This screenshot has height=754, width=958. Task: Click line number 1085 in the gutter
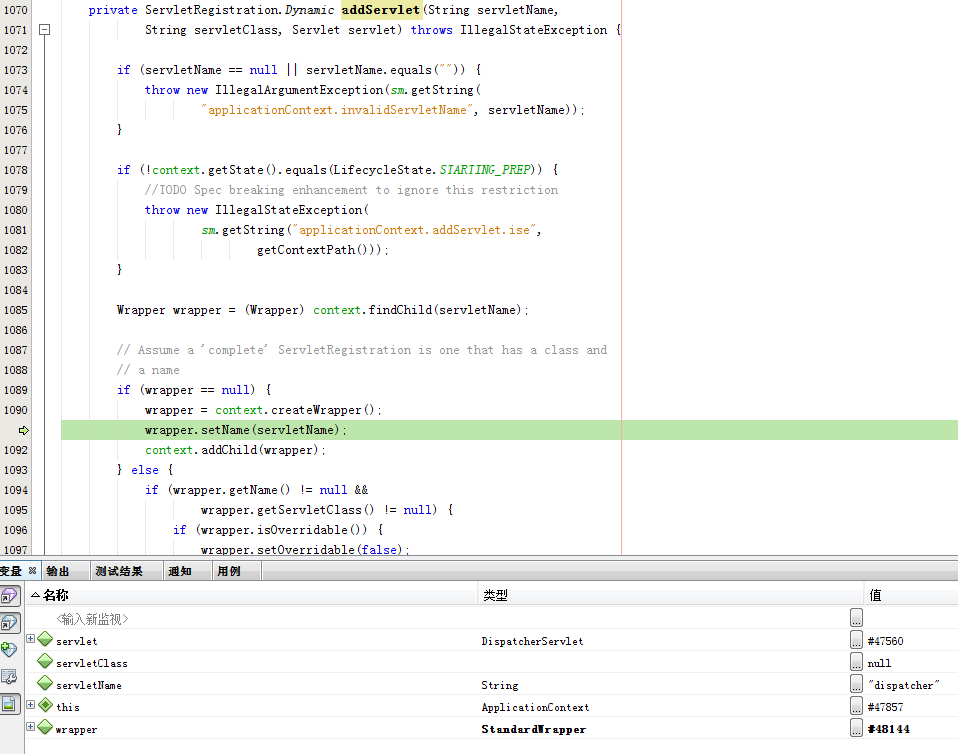(x=15, y=310)
